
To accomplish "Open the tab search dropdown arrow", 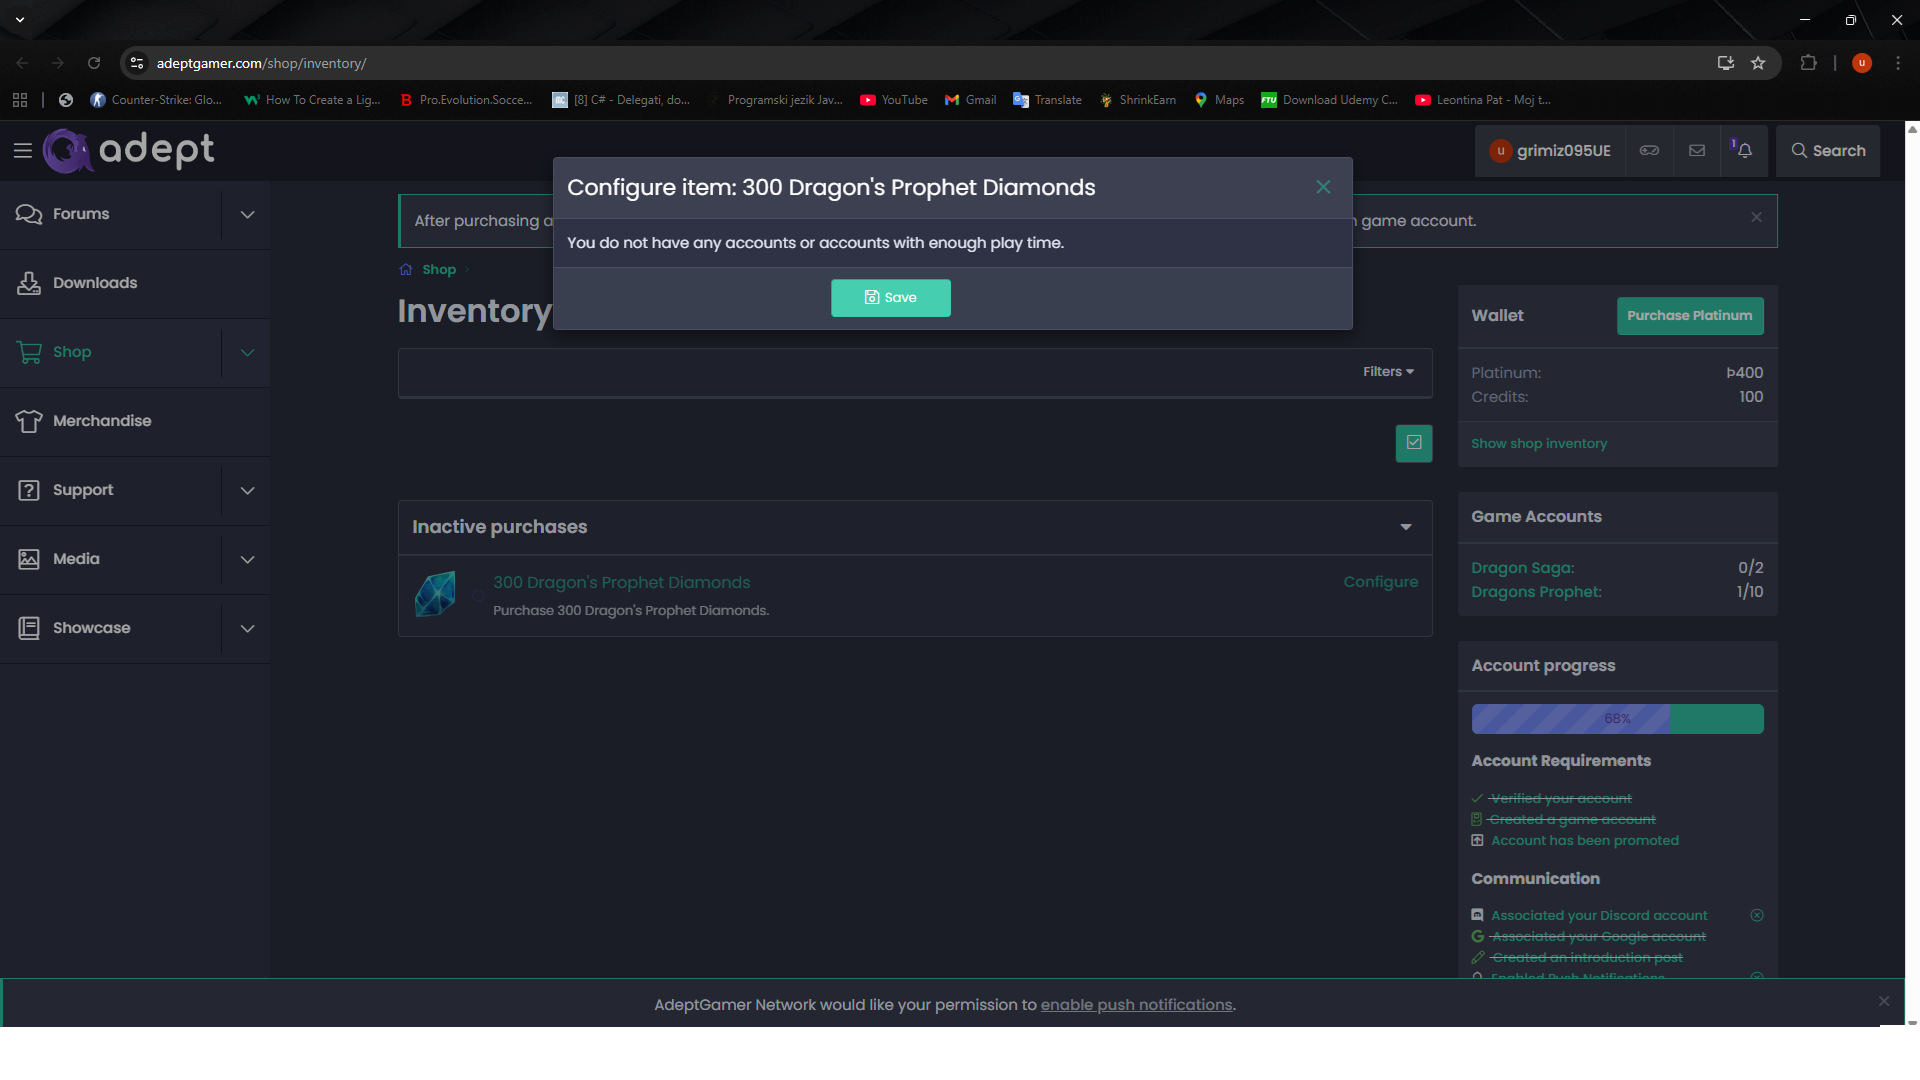I will pyautogui.click(x=20, y=19).
